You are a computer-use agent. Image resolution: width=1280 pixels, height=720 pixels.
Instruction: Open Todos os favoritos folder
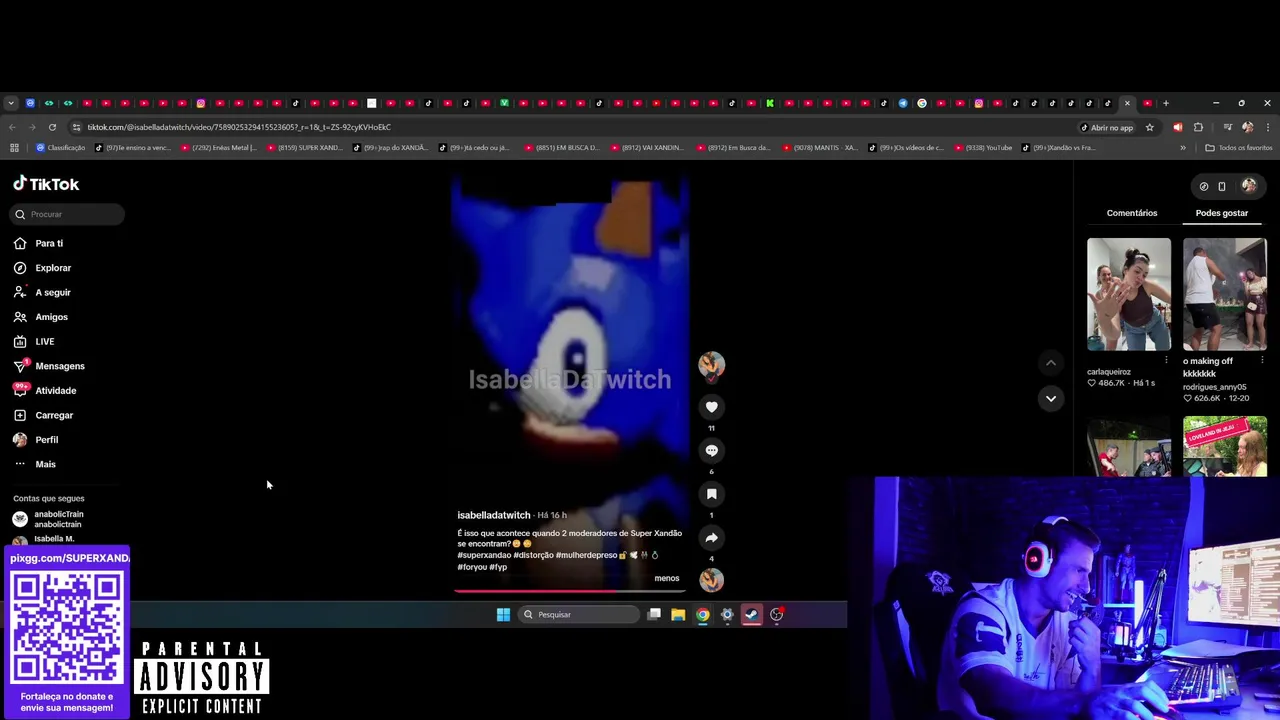point(1239,148)
